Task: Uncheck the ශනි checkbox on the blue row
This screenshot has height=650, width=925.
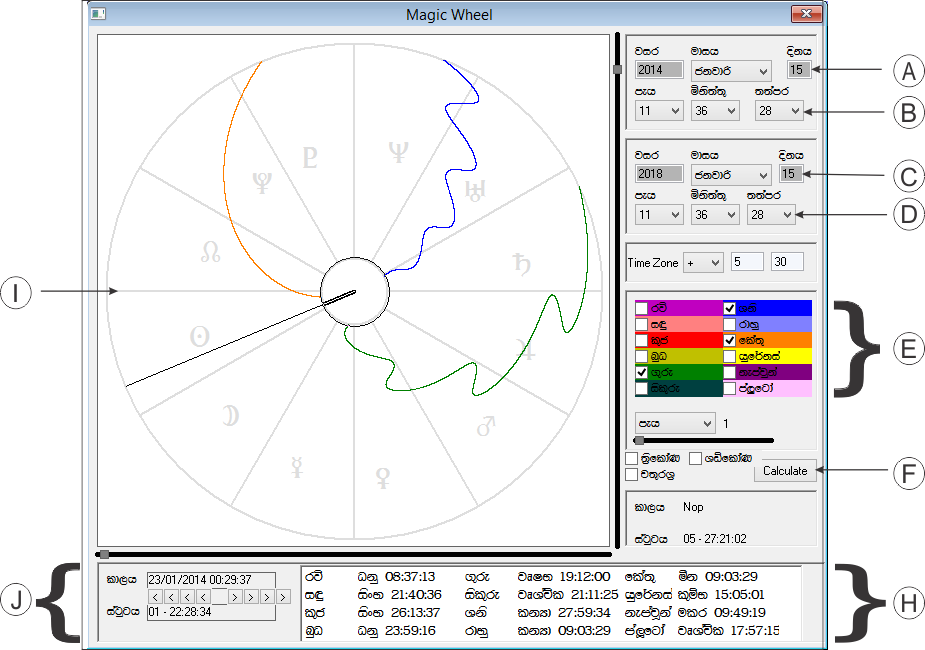Action: 730,308
